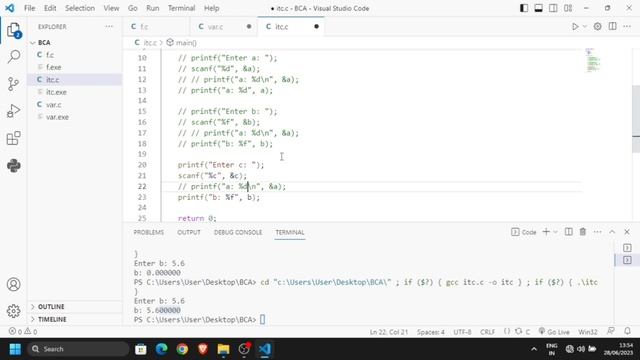
Task: Split the terminal
Action: (x=569, y=232)
